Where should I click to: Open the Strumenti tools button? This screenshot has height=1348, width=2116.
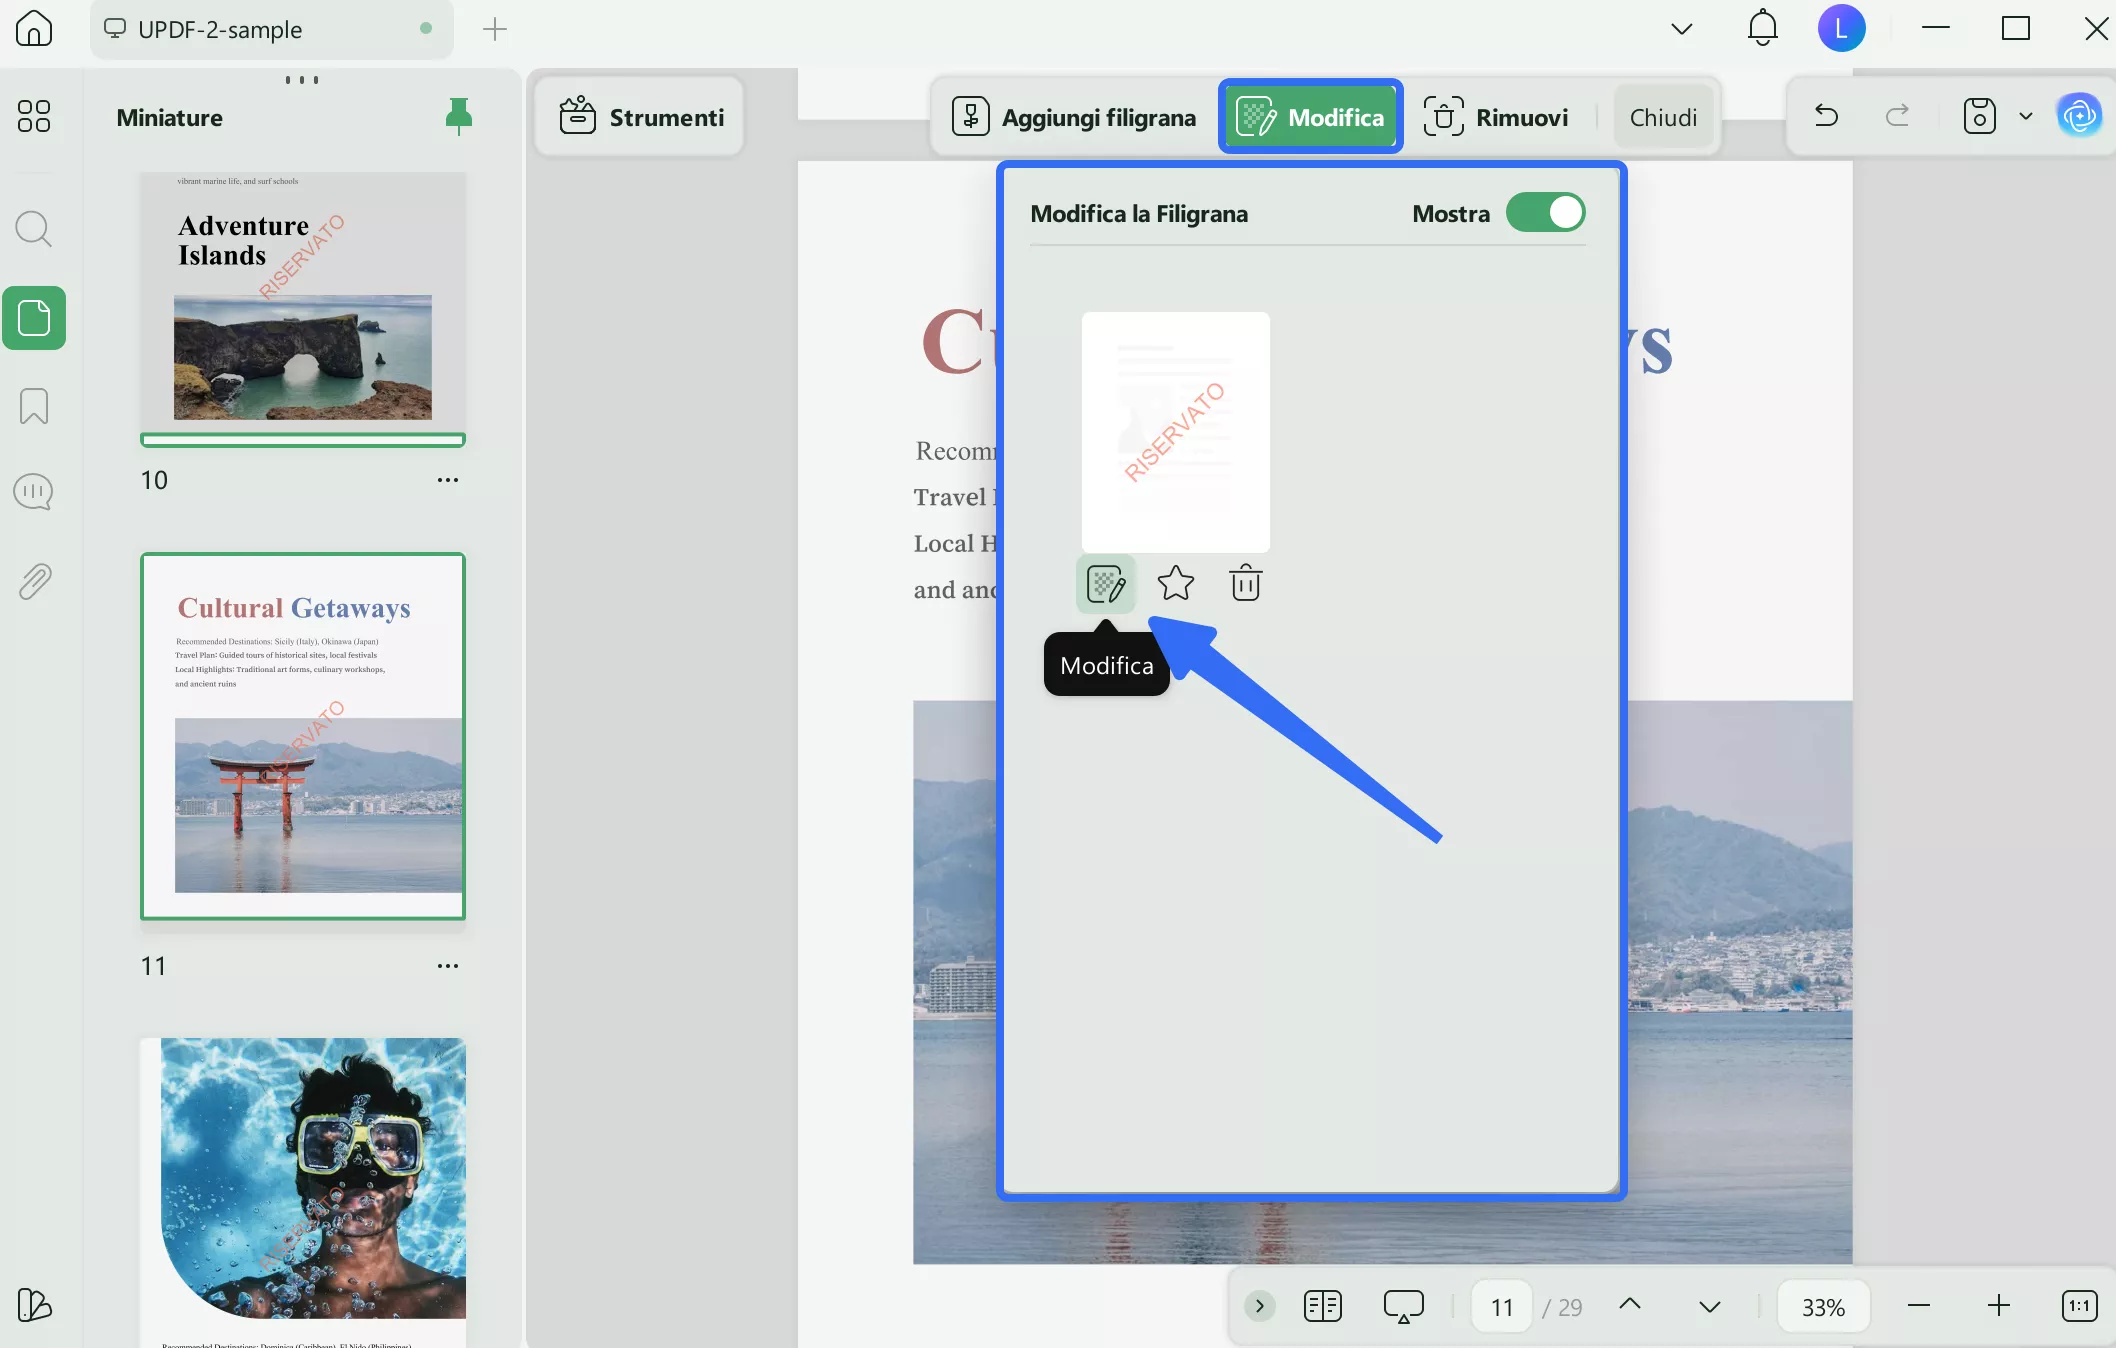coord(641,117)
